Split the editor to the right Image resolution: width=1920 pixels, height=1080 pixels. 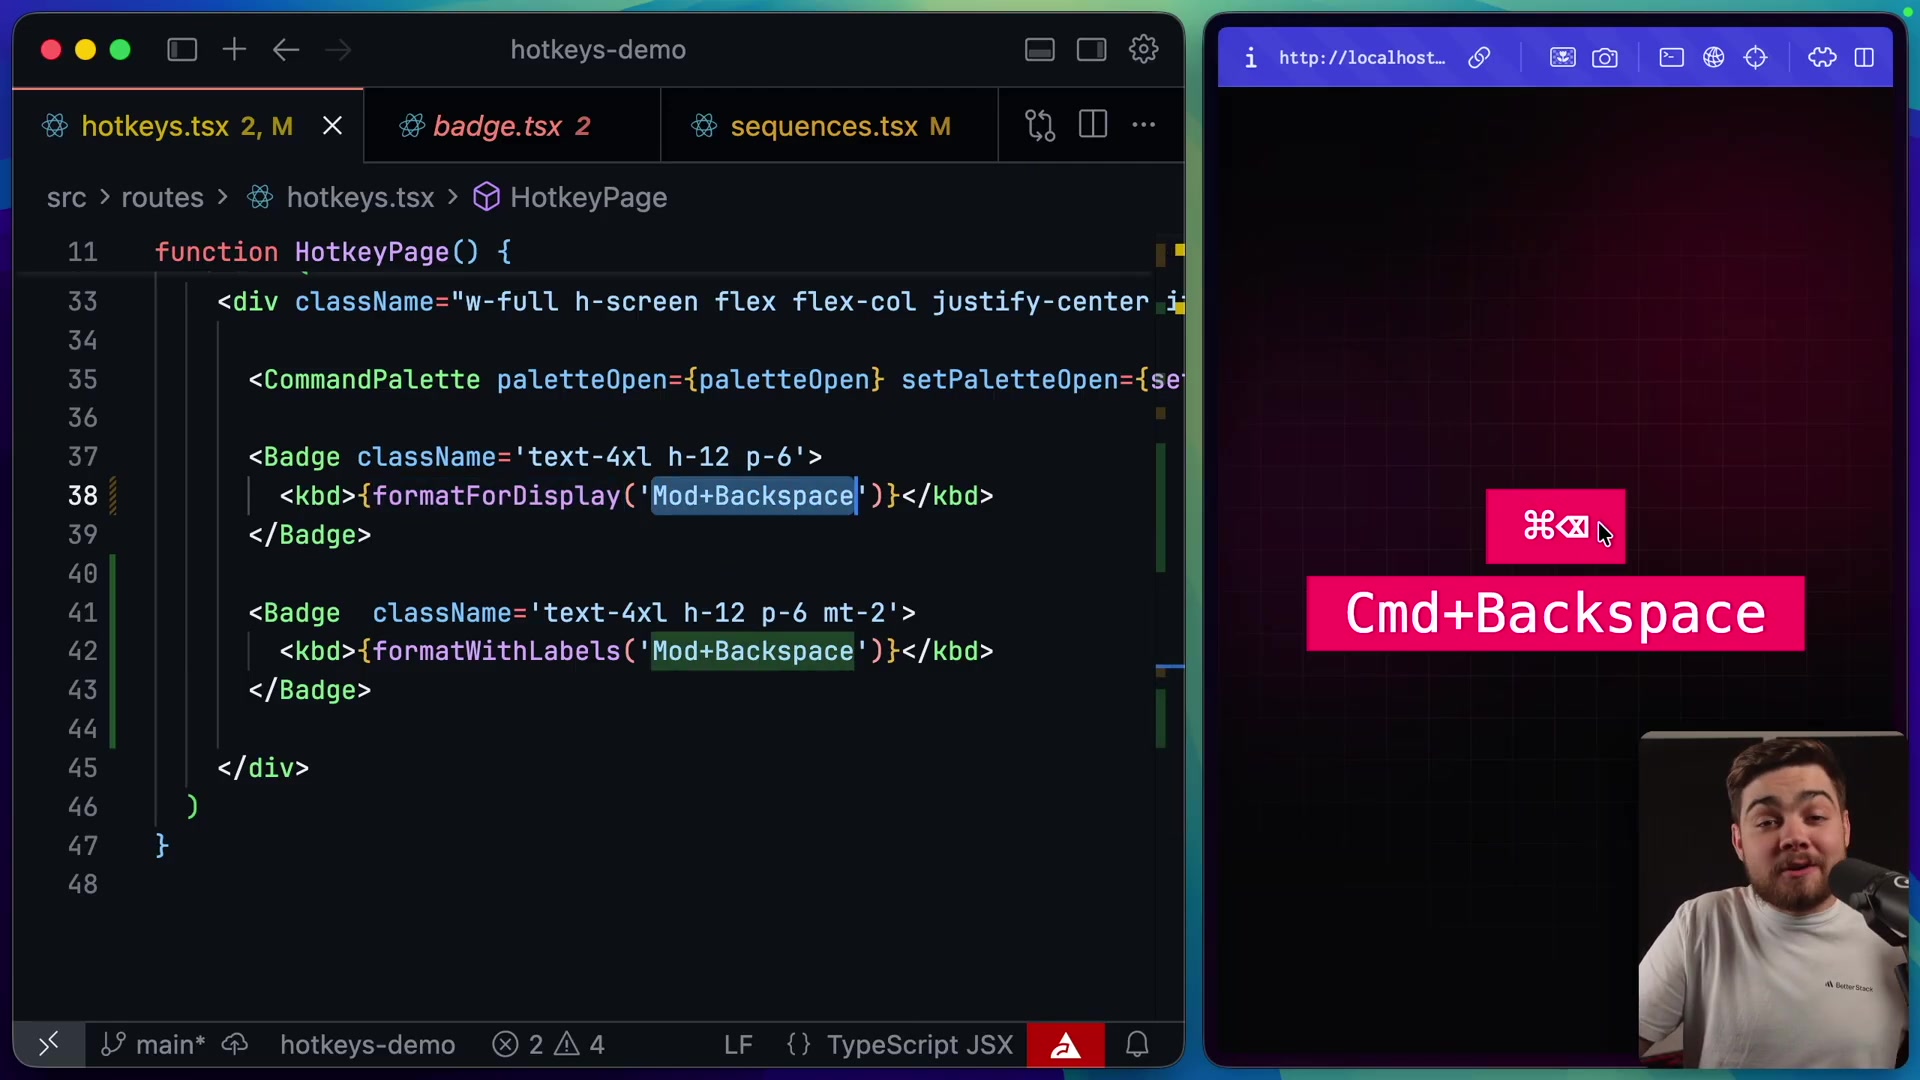click(x=1093, y=125)
